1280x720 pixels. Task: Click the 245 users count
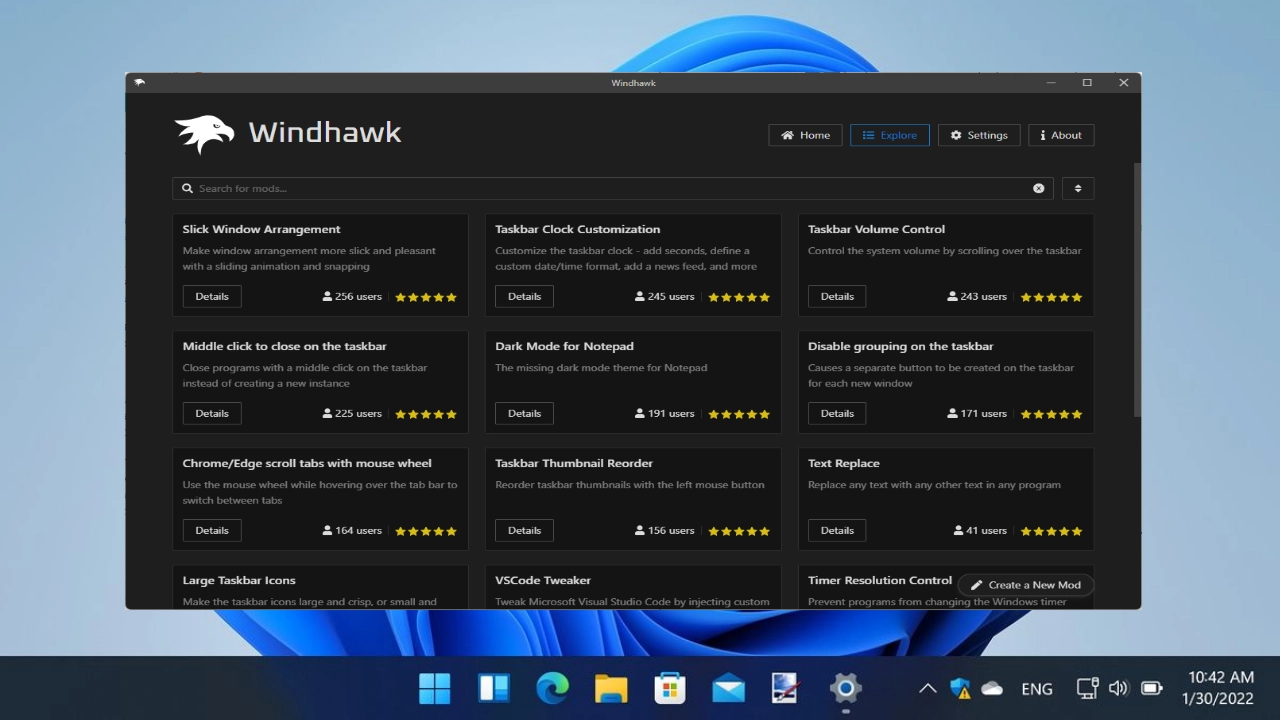(665, 297)
